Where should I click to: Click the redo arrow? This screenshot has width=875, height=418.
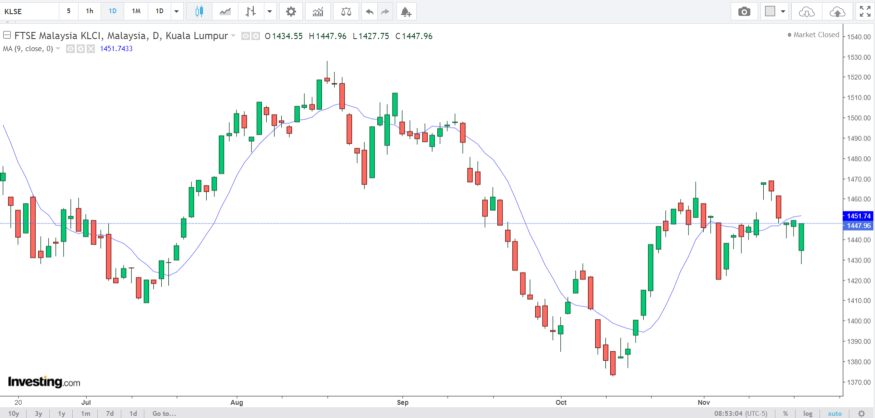[x=385, y=11]
